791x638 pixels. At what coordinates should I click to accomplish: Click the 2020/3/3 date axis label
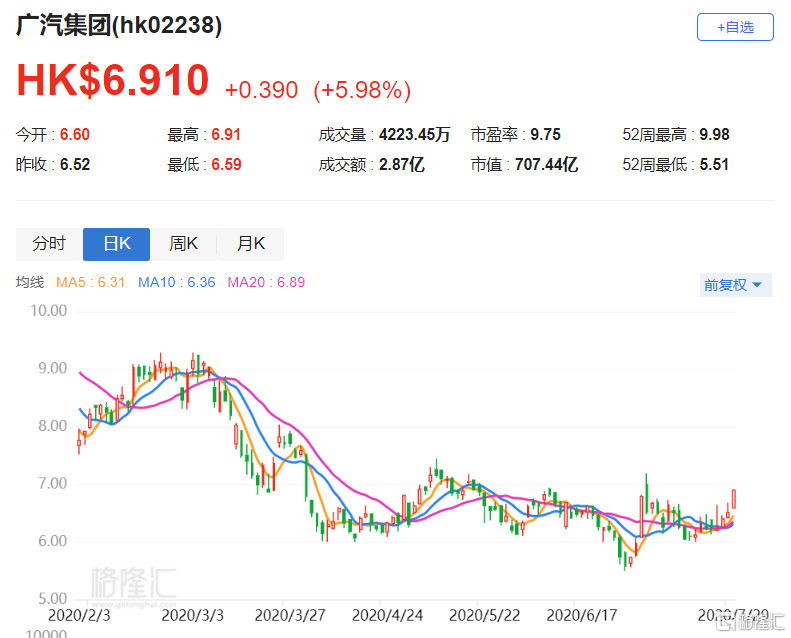click(192, 615)
